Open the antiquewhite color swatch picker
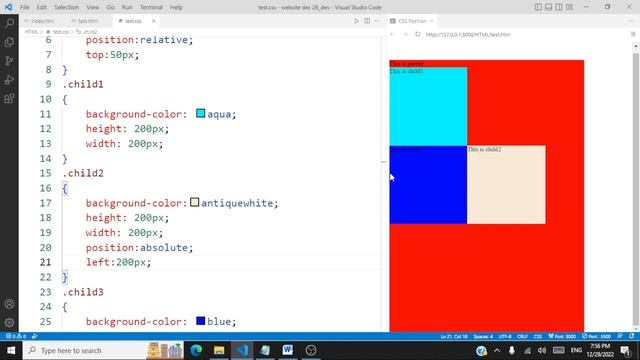Screen dimensions: 640x360 tap(194, 202)
